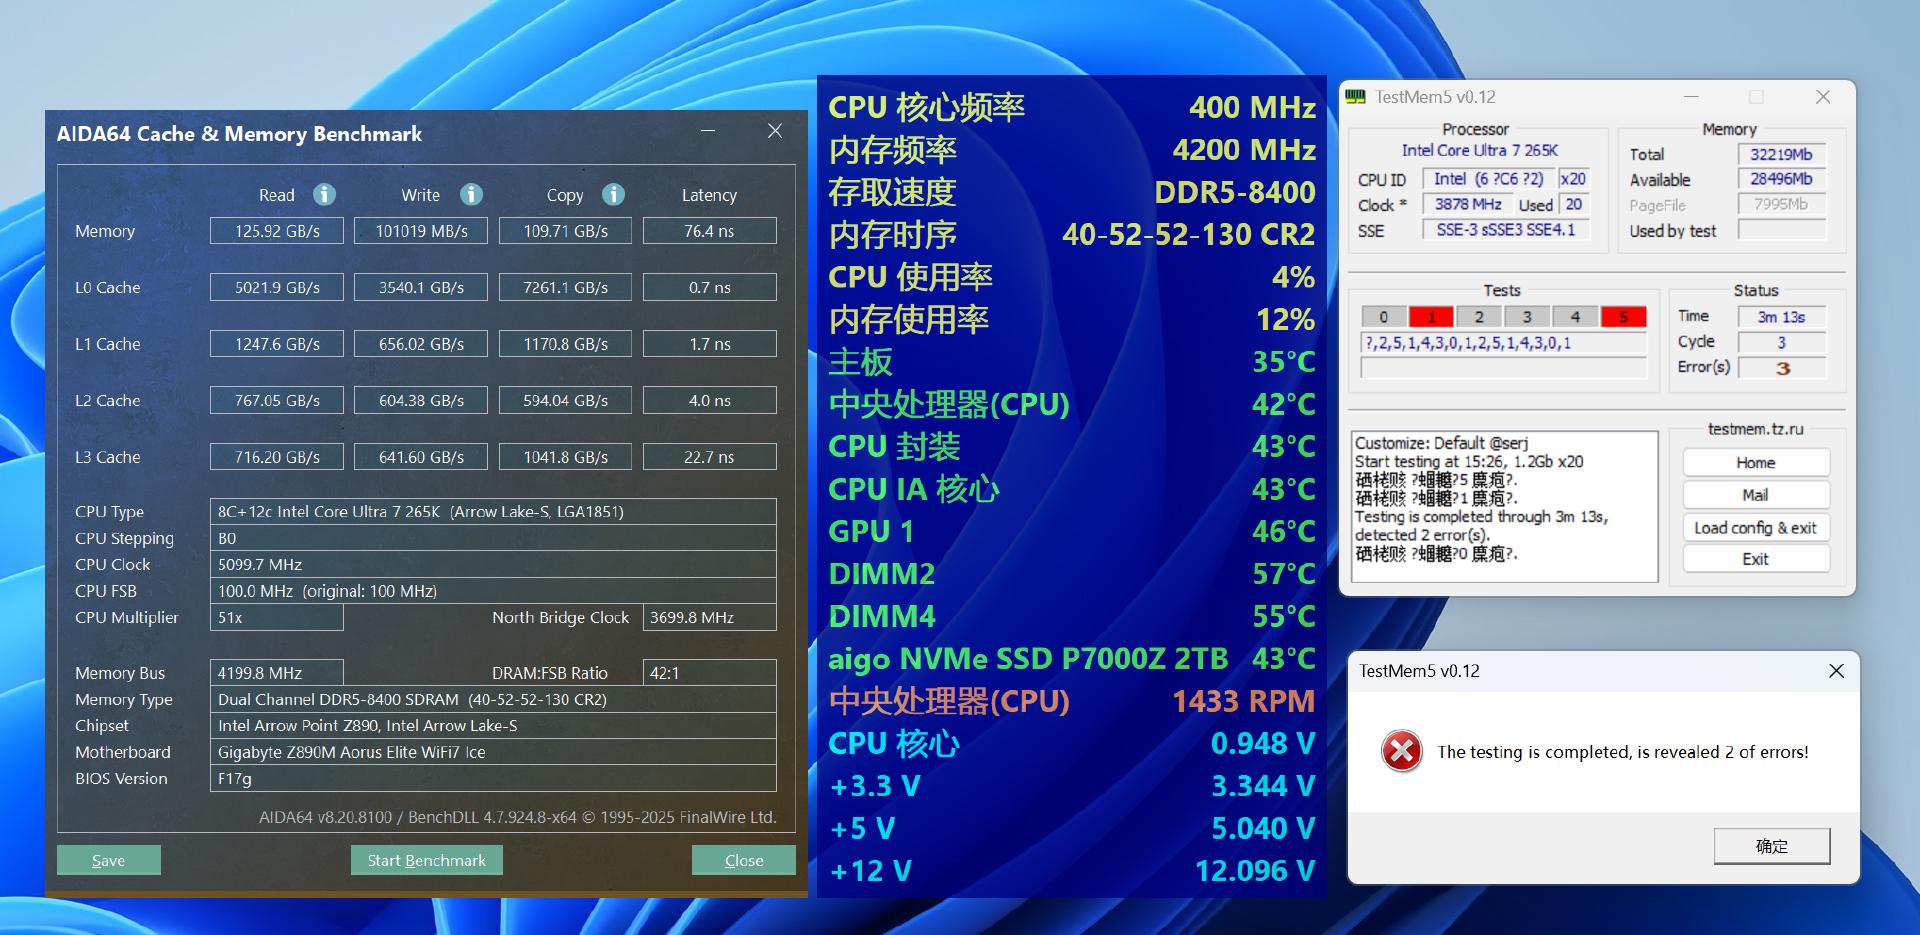Click the aigo NVMe SSD P7000Z 2TB label

1028,659
